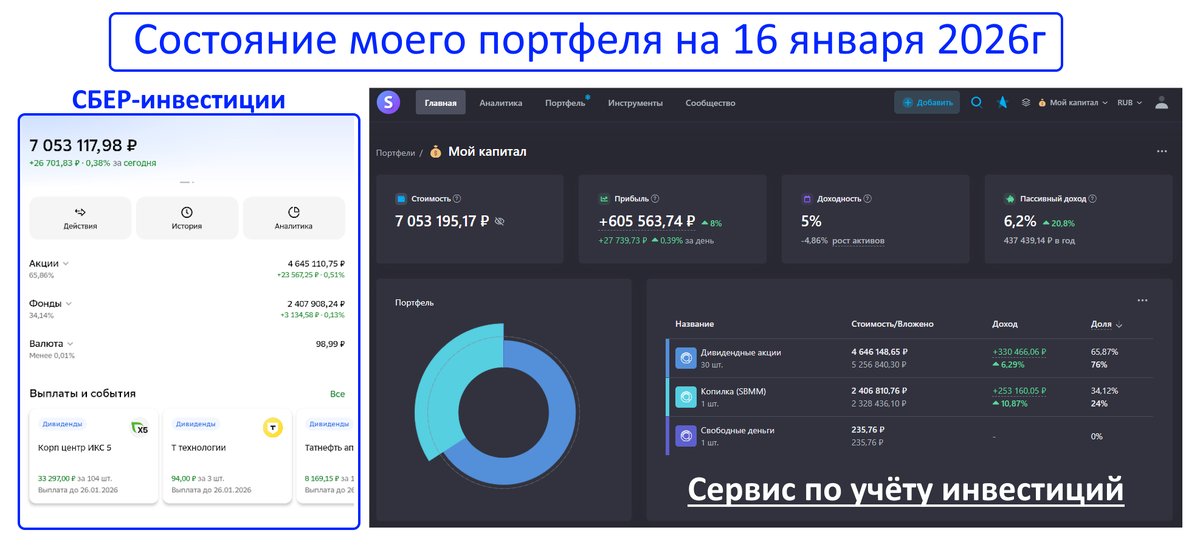The width and height of the screenshot is (1200, 544).
Task: Click the 4 645 110,75 ₽ Акции amount
Action: pyautogui.click(x=315, y=263)
